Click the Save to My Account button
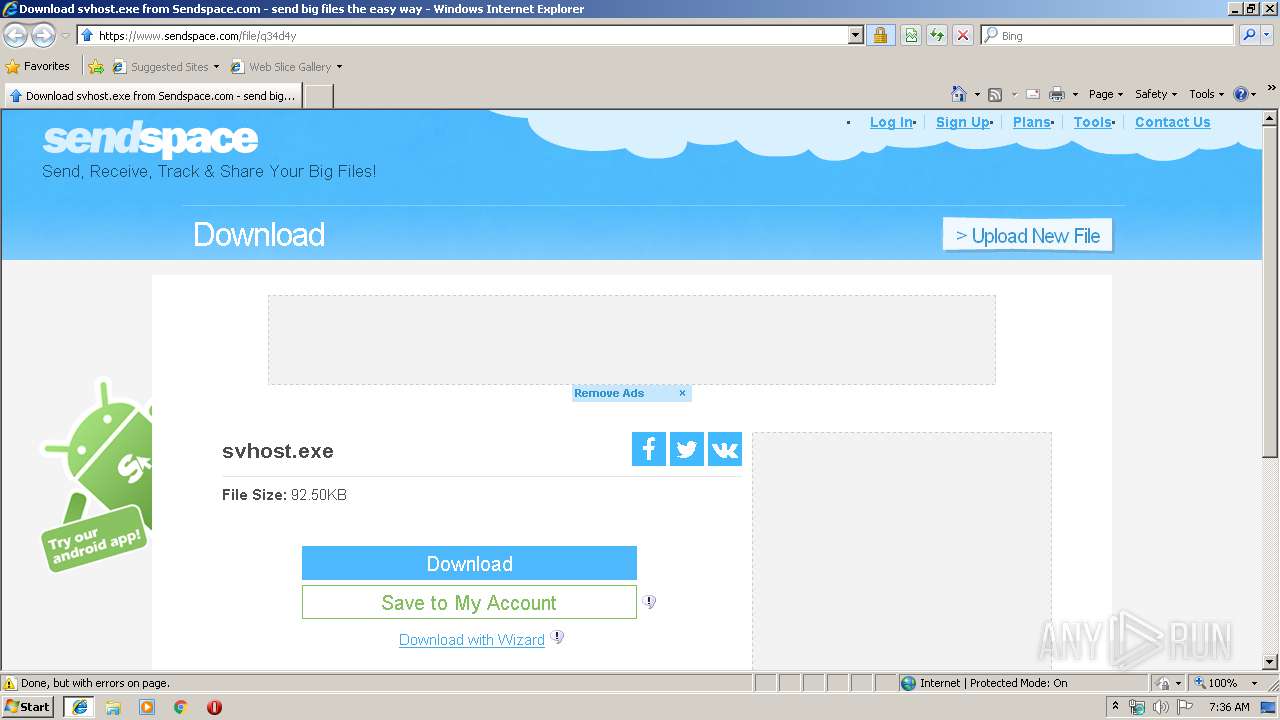Viewport: 1280px width, 720px height. pos(469,602)
